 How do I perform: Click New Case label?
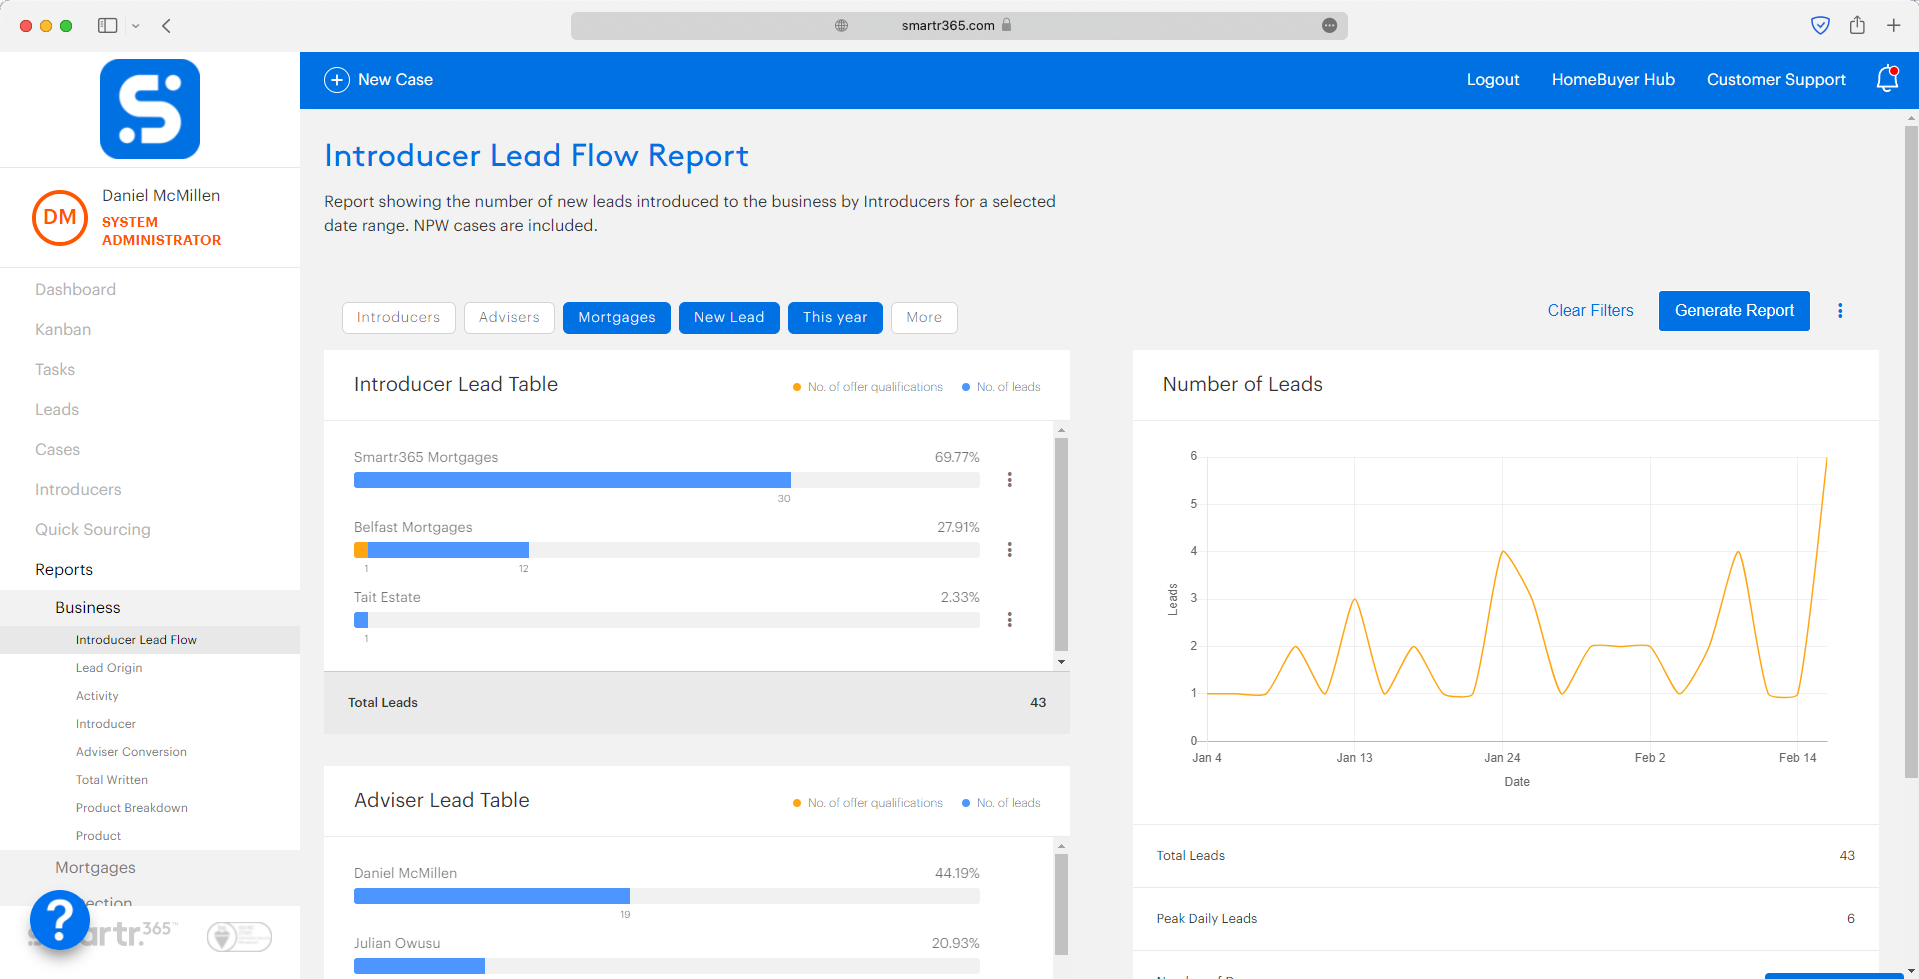pos(395,79)
